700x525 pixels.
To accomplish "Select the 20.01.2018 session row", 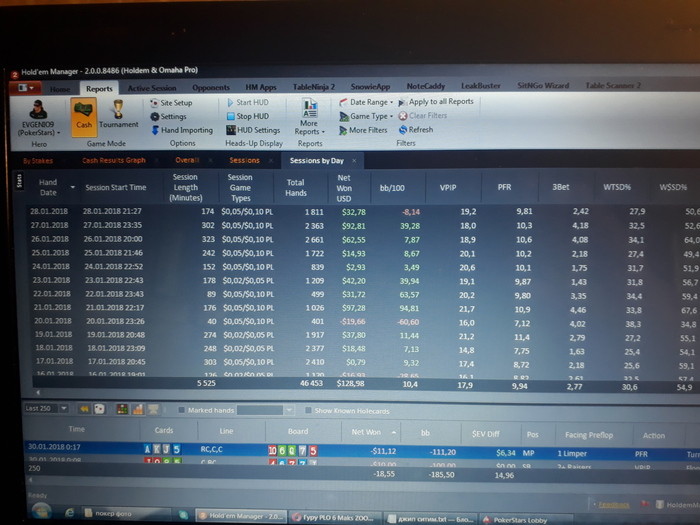I will point(362,321).
